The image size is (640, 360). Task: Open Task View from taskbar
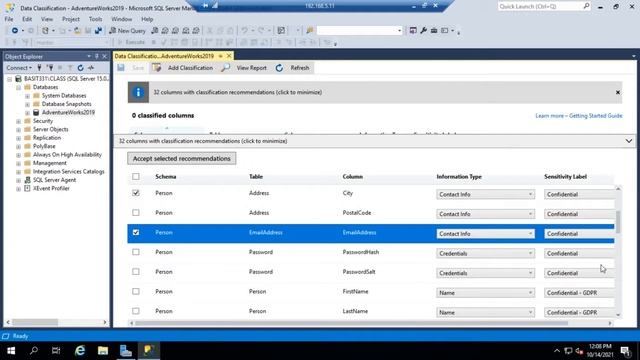pyautogui.click(x=56, y=350)
